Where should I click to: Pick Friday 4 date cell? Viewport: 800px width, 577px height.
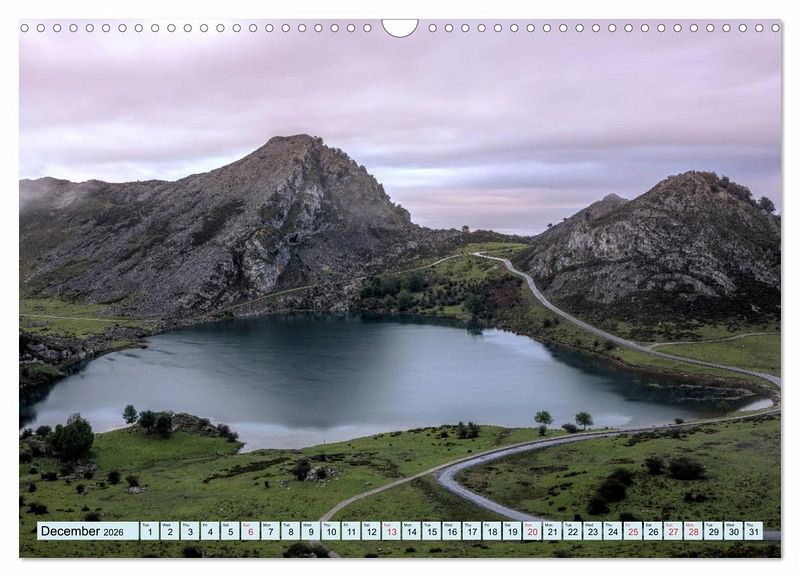(x=210, y=531)
